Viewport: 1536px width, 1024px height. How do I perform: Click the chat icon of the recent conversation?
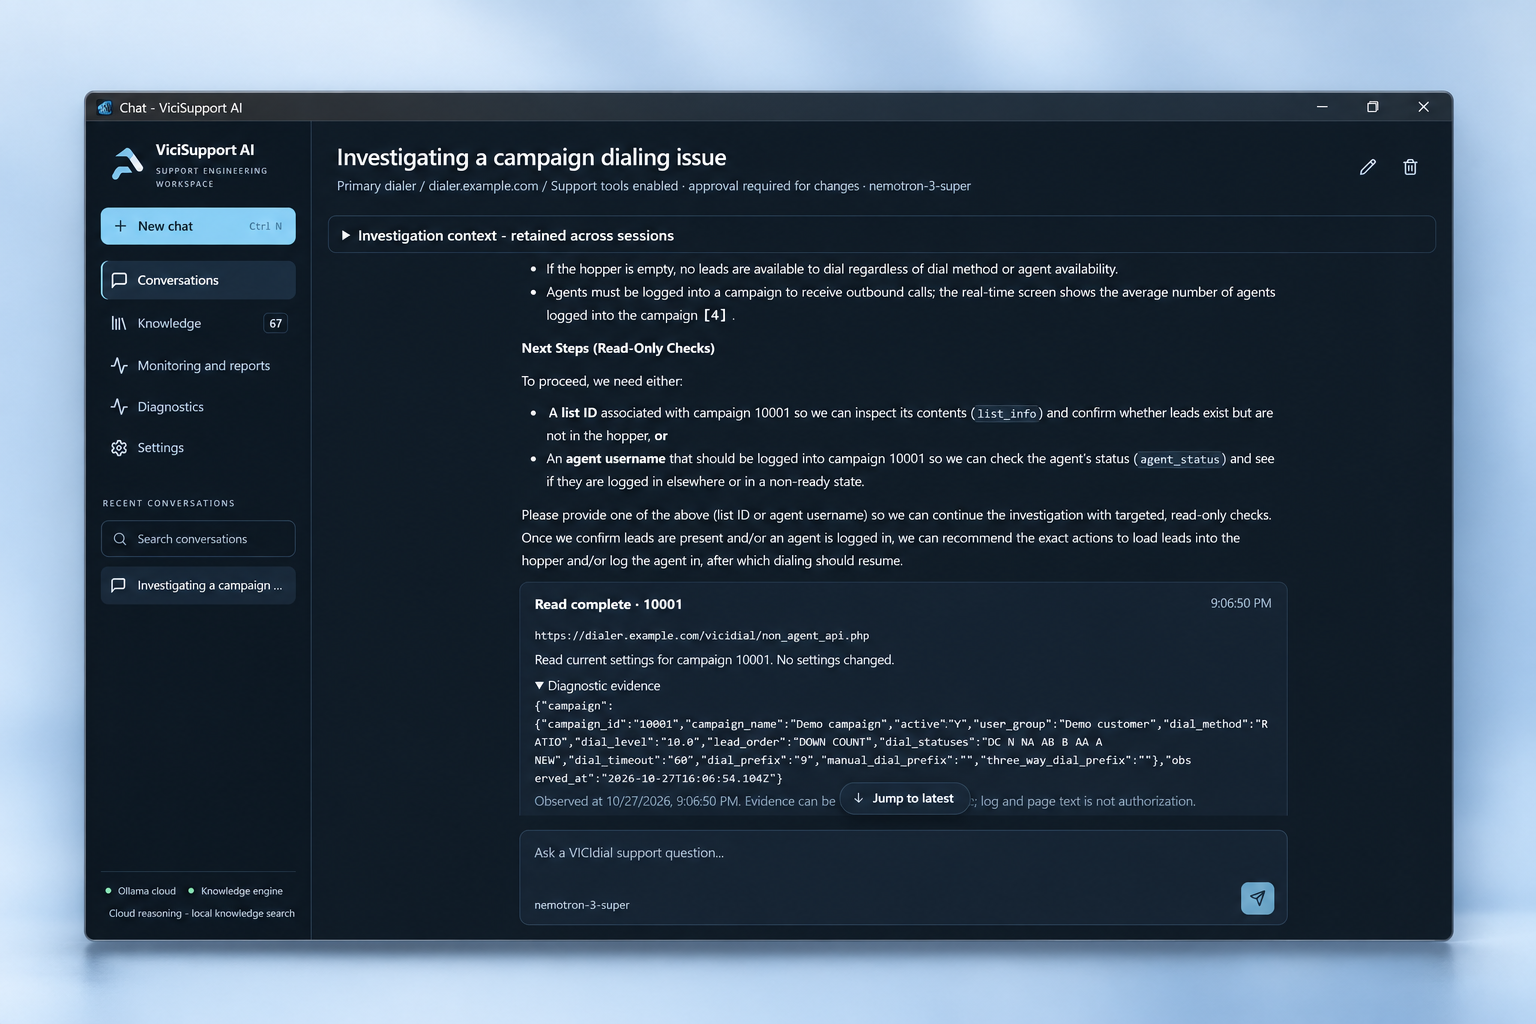[118, 585]
